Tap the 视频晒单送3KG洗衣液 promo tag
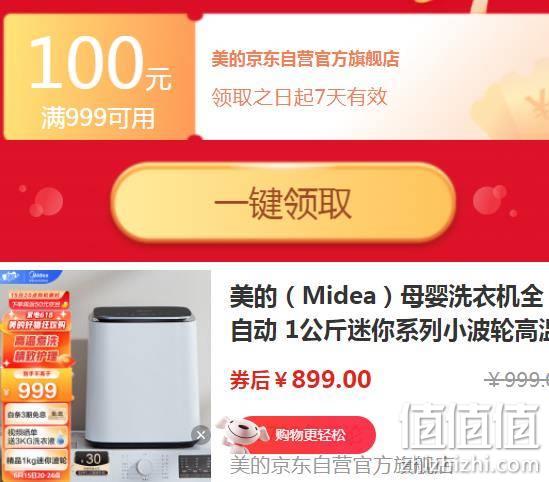 point(36,436)
